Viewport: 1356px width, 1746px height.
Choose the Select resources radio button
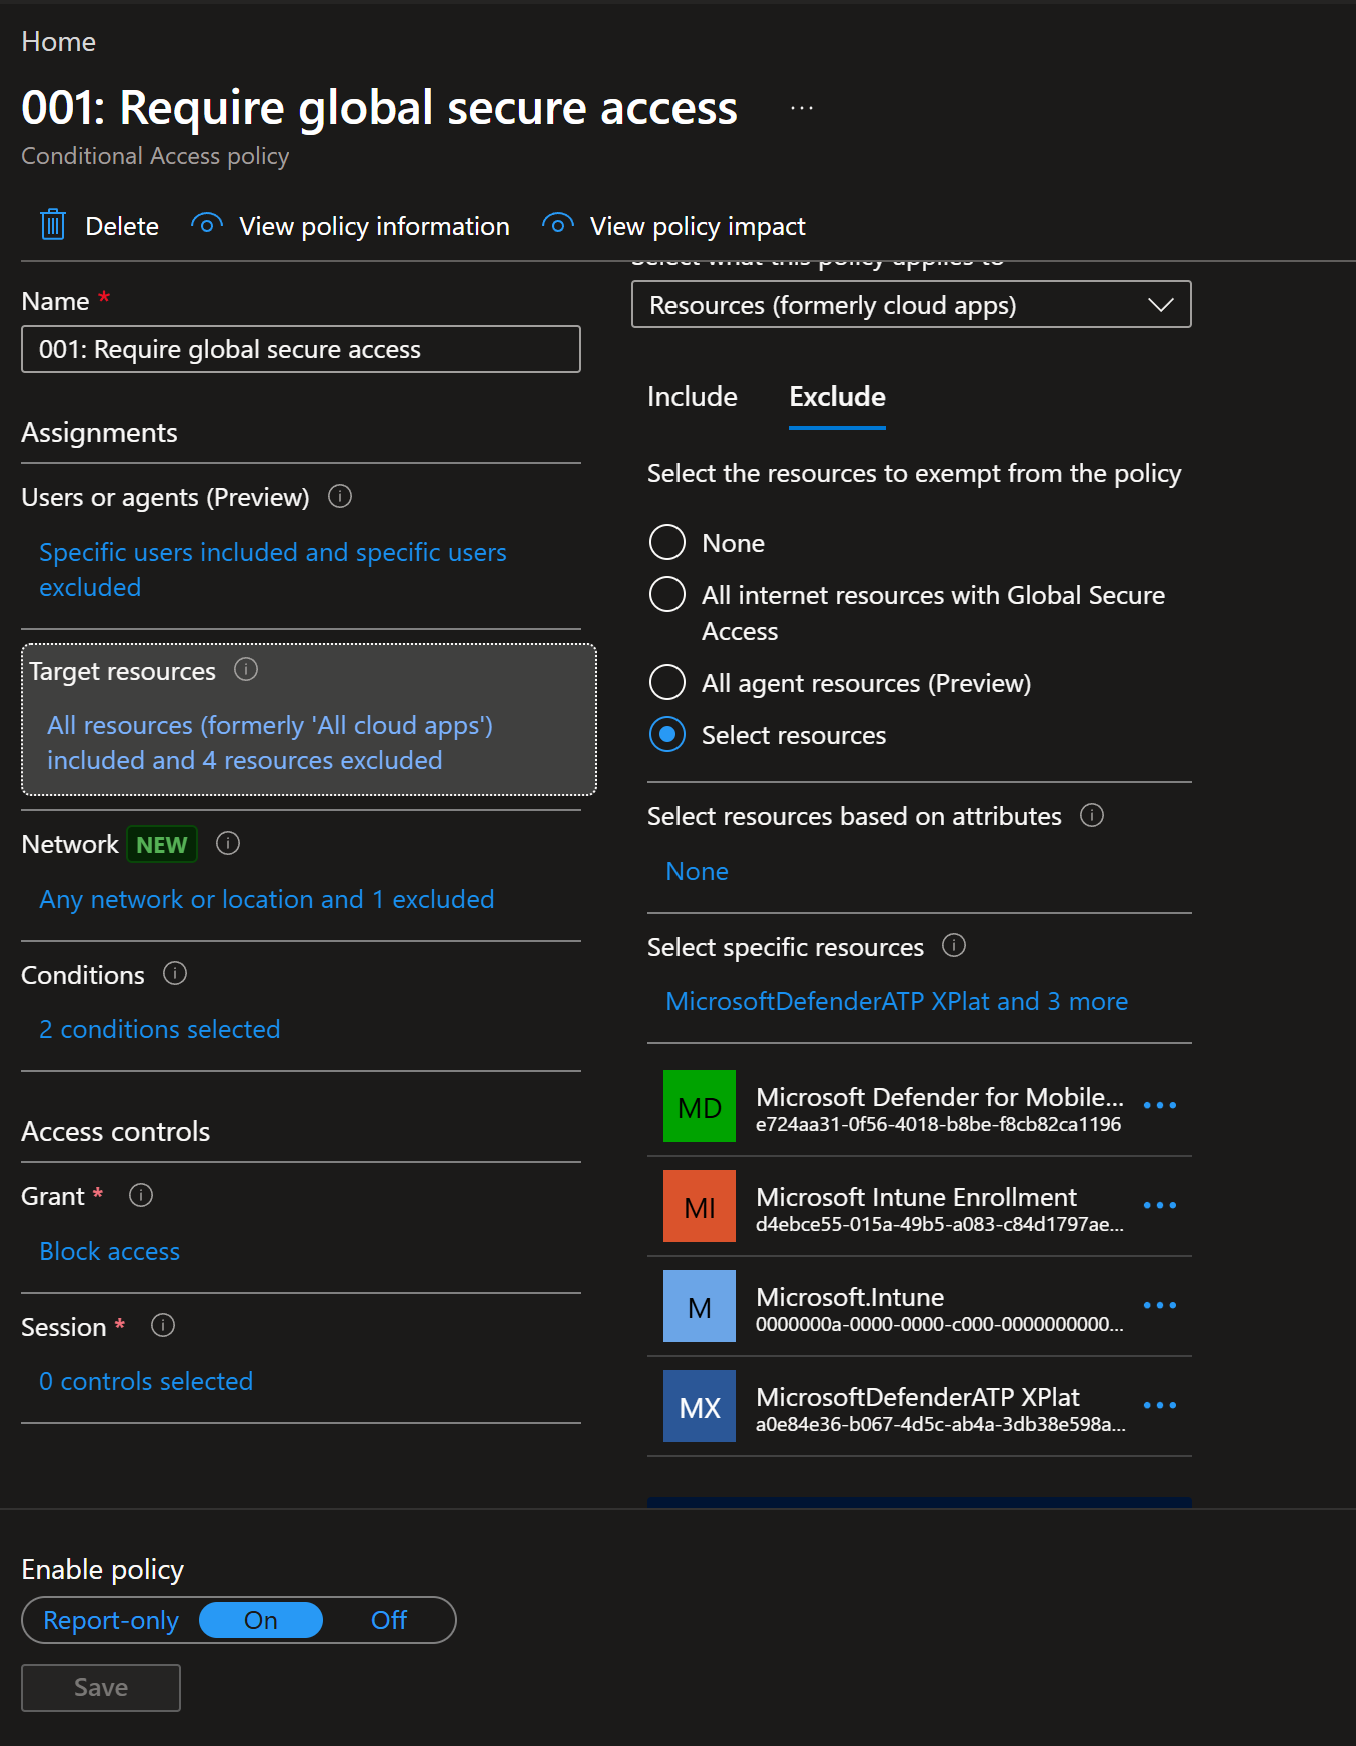click(x=667, y=734)
